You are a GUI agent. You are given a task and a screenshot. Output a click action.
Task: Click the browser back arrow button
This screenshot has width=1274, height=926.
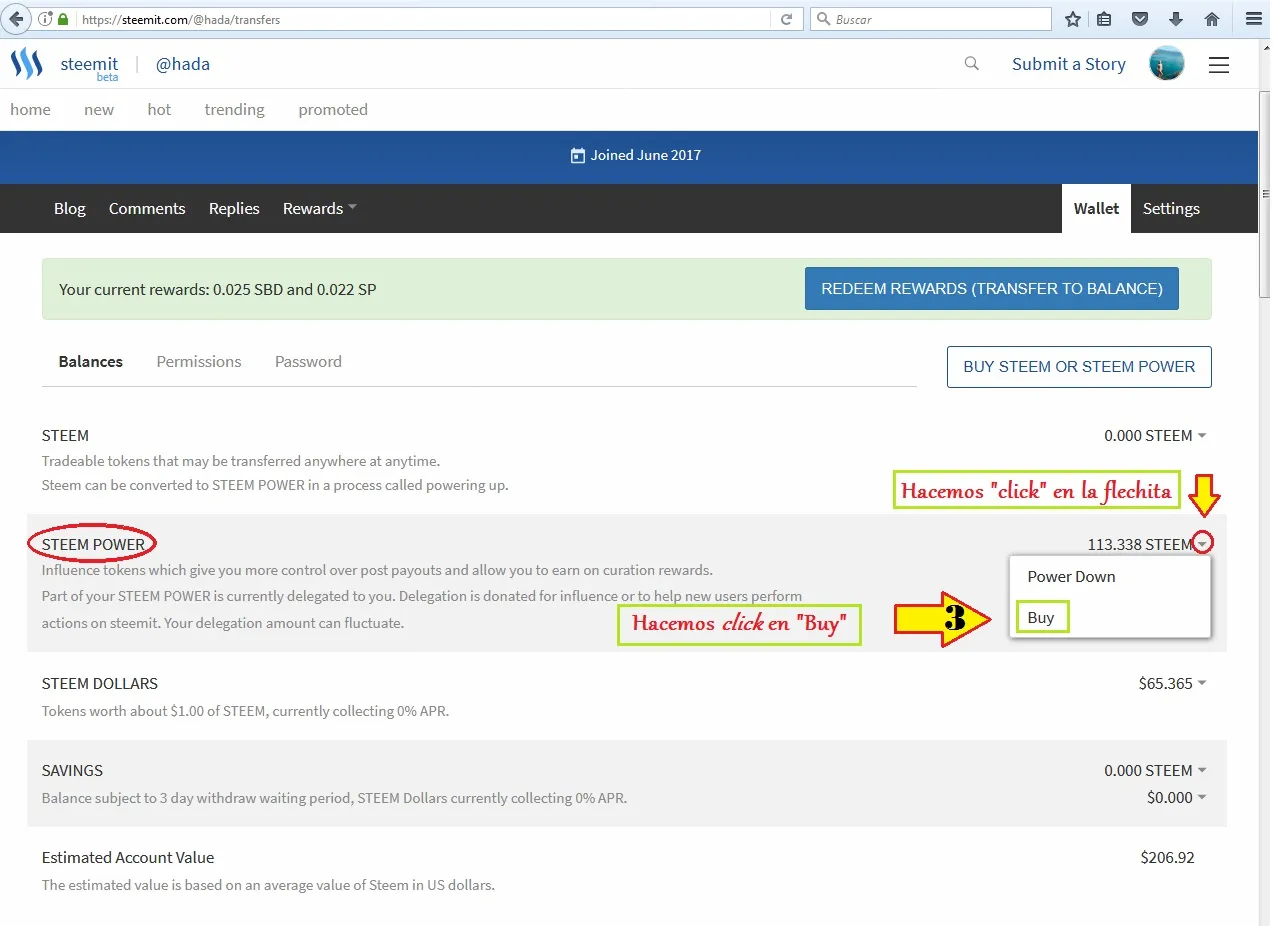17,19
